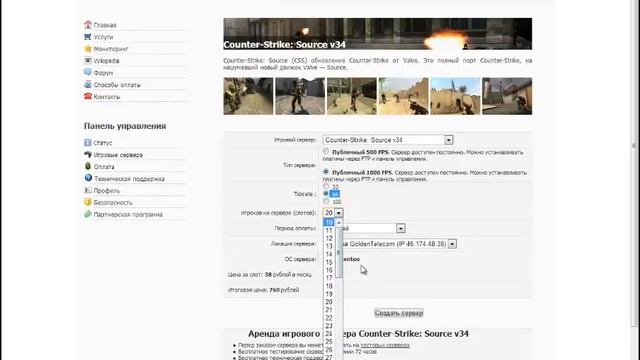Click the slots list scrollbar thumb
The width and height of the screenshot is (640, 360).
339,252
